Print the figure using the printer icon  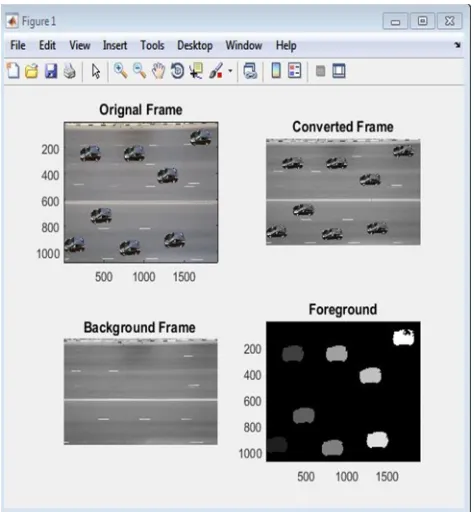70,71
